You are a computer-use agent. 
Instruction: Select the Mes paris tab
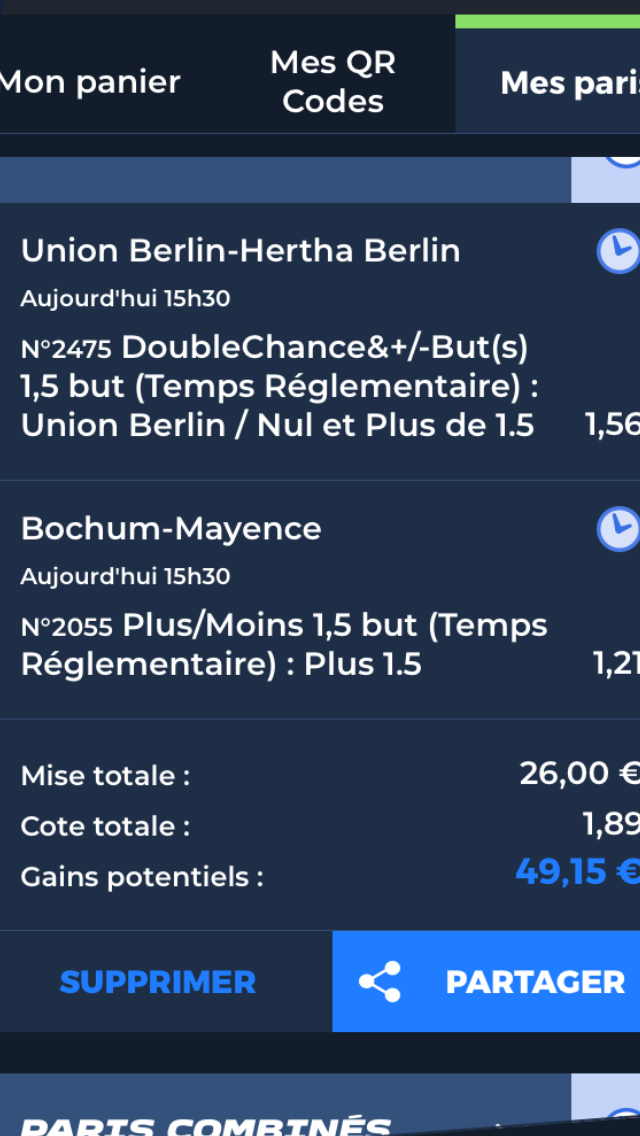pos(570,83)
